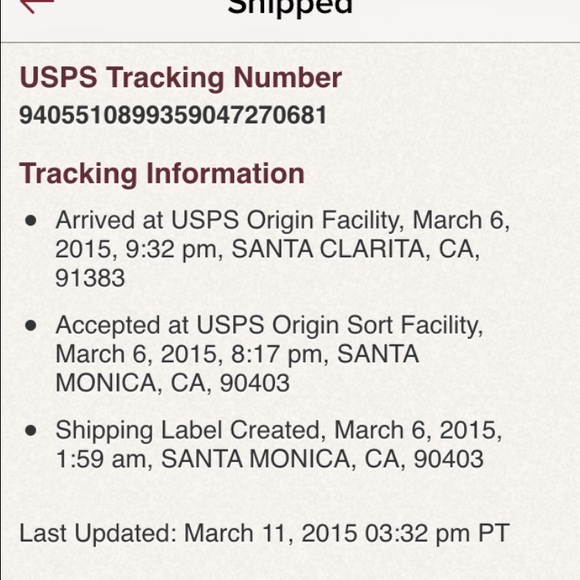Select Accepted at USPS Origin Sort Facility text
The image size is (580, 580).
tap(269, 326)
